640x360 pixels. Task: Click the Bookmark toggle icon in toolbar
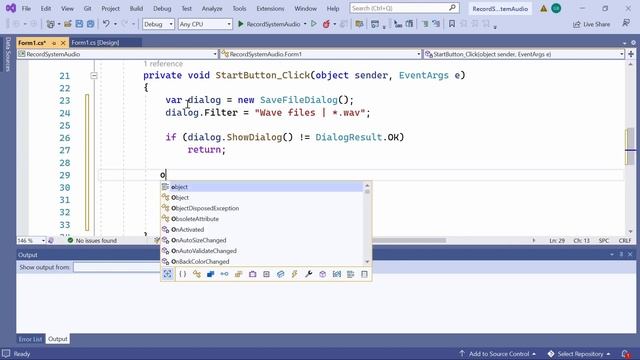pos(452,24)
